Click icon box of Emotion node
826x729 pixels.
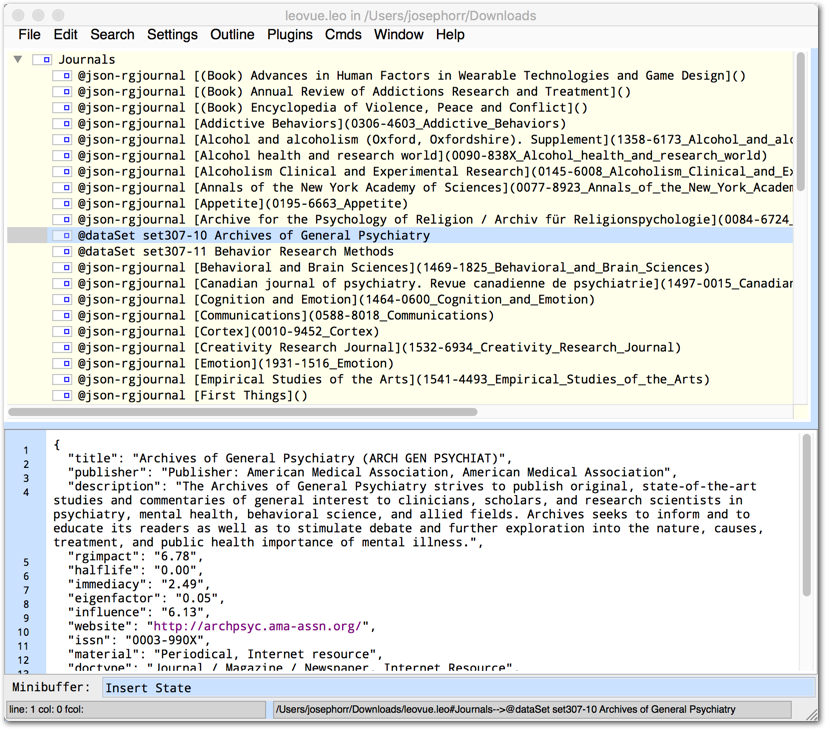click(x=62, y=363)
